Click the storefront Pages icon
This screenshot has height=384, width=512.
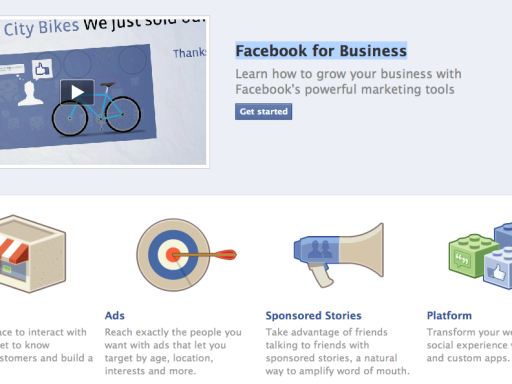[x=32, y=254]
